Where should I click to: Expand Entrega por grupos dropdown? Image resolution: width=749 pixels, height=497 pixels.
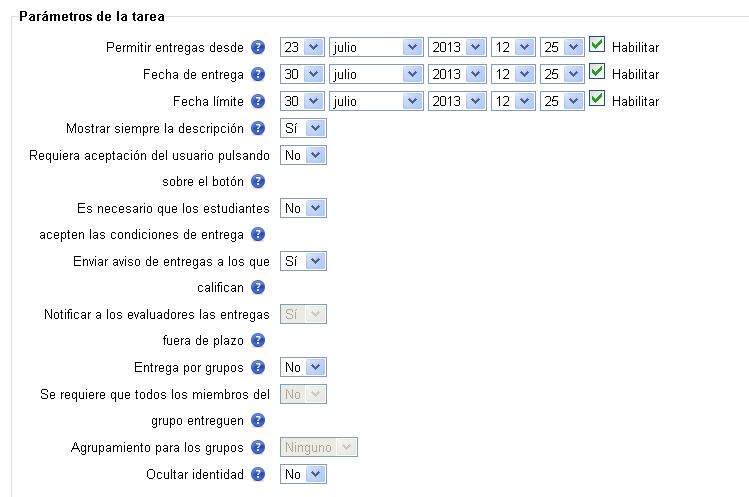tap(303, 367)
